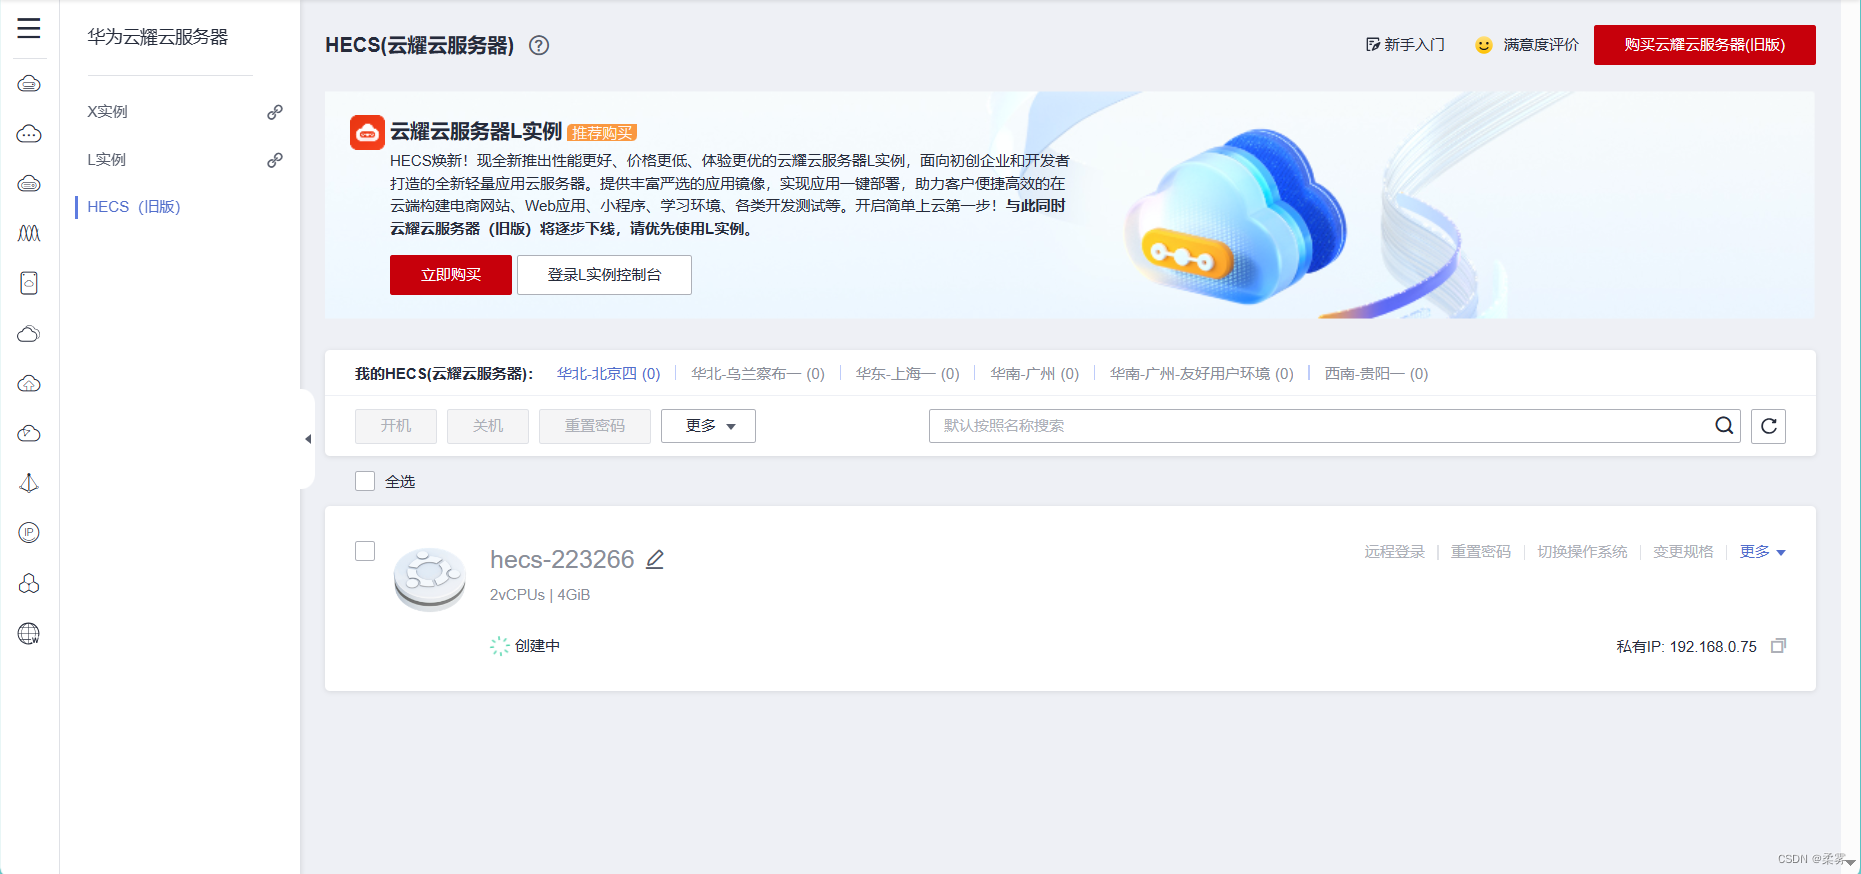Open the 新手入门 link
This screenshot has height=874, width=1861.
click(x=1405, y=45)
